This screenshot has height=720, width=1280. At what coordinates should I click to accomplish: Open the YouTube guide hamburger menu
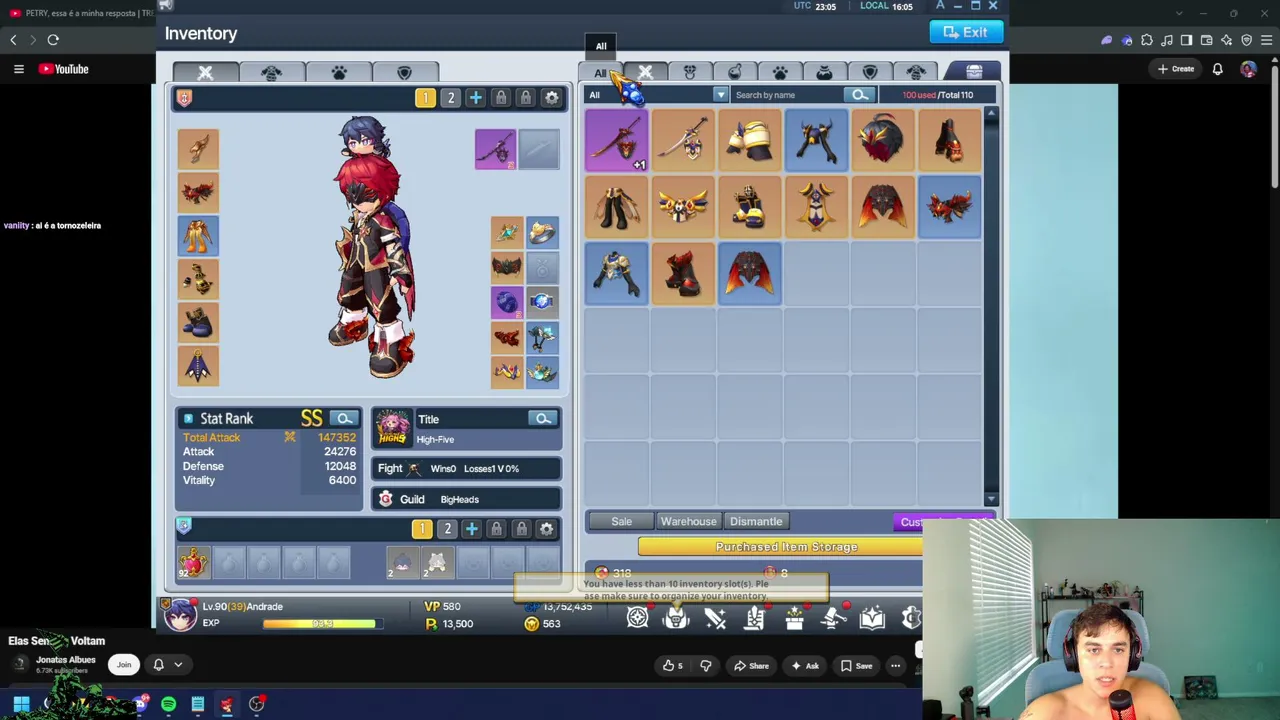pos(18,69)
